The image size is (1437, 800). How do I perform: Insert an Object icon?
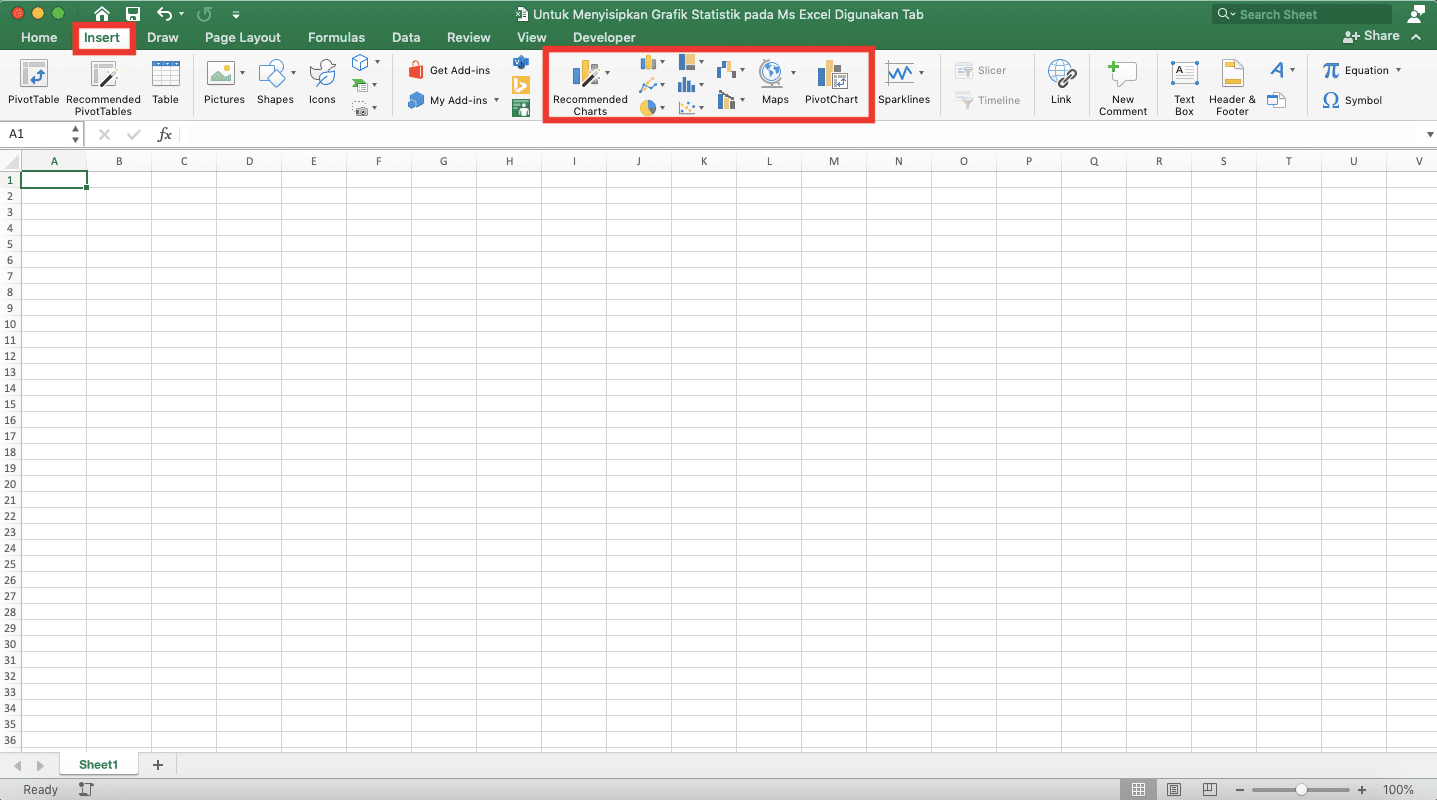tap(1276, 100)
